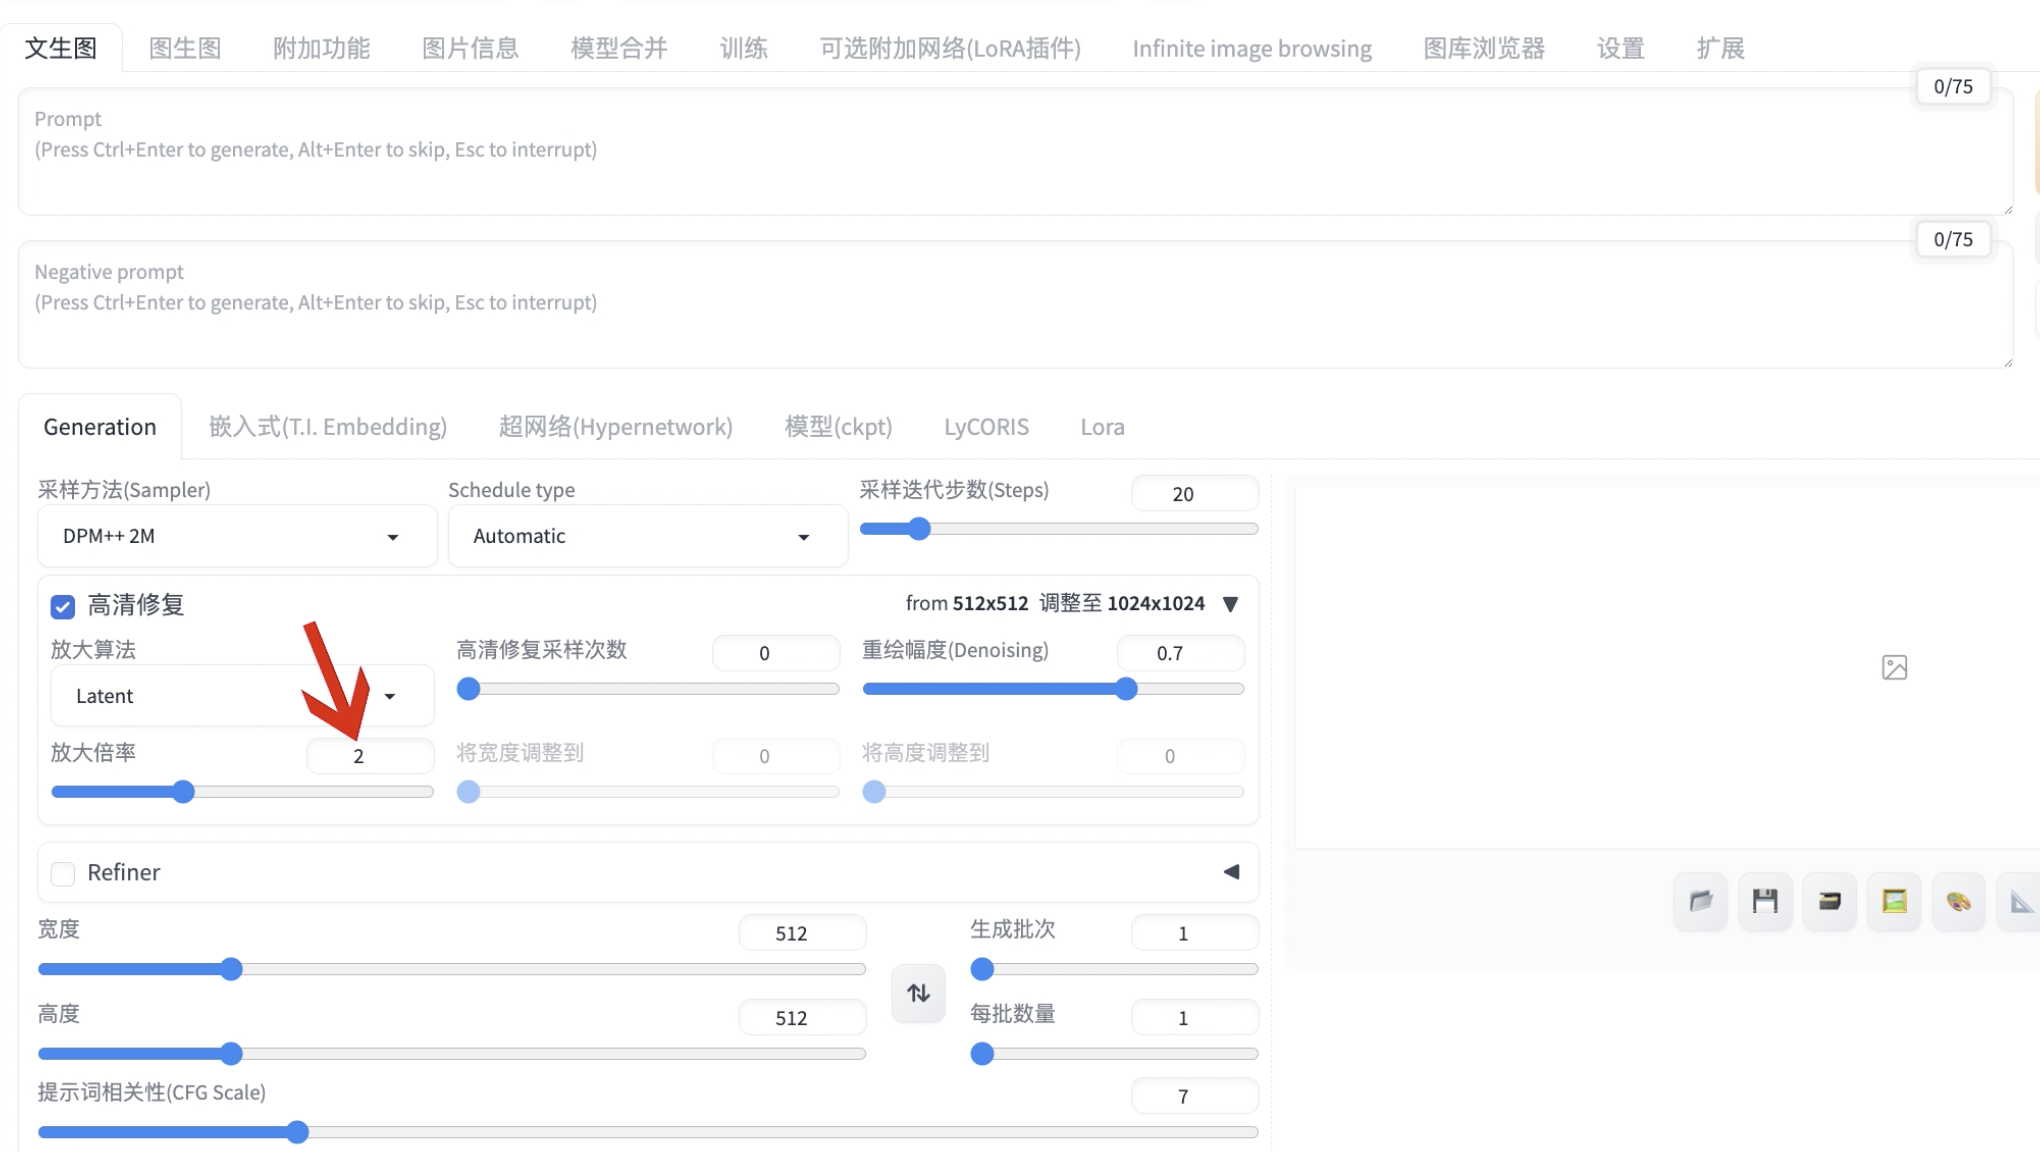
Task: Click into the Prompt text area
Action: pos(1016,152)
